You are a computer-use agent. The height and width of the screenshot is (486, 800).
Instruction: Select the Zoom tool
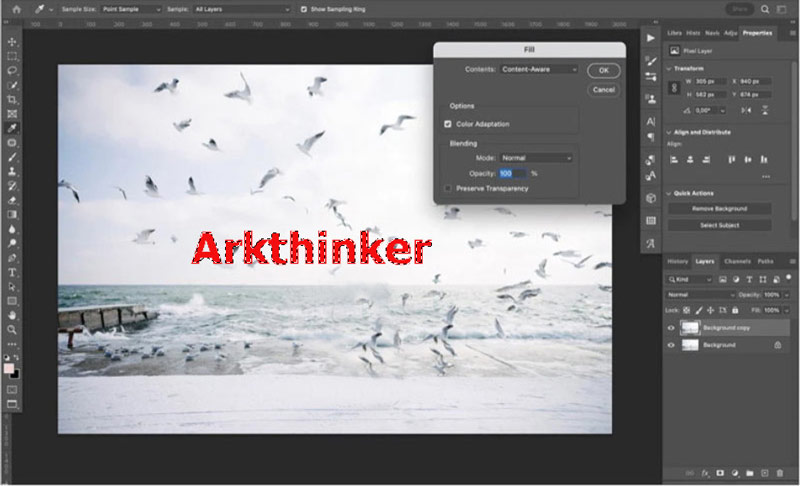coord(12,329)
